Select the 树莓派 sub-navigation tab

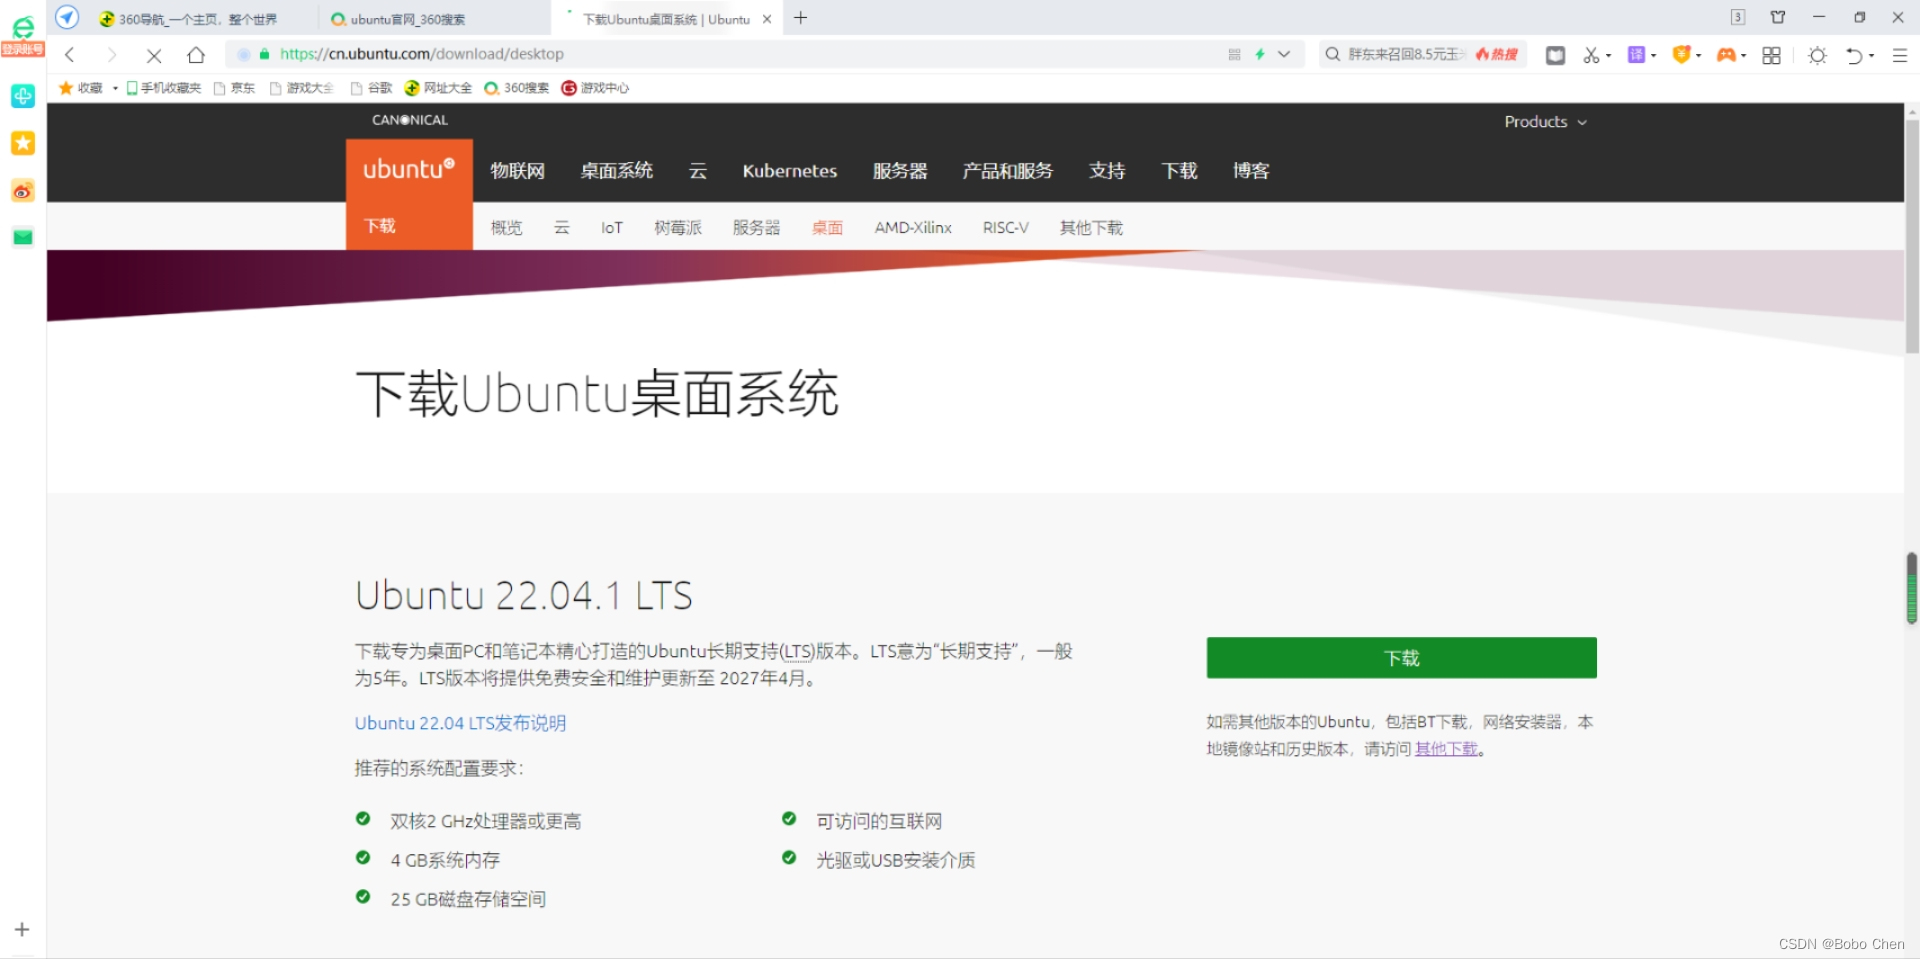678,228
